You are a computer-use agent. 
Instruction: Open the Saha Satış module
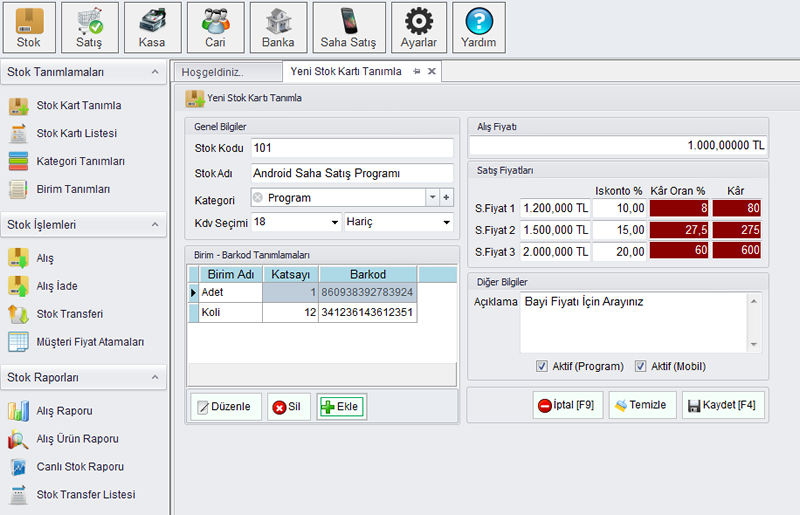click(349, 28)
